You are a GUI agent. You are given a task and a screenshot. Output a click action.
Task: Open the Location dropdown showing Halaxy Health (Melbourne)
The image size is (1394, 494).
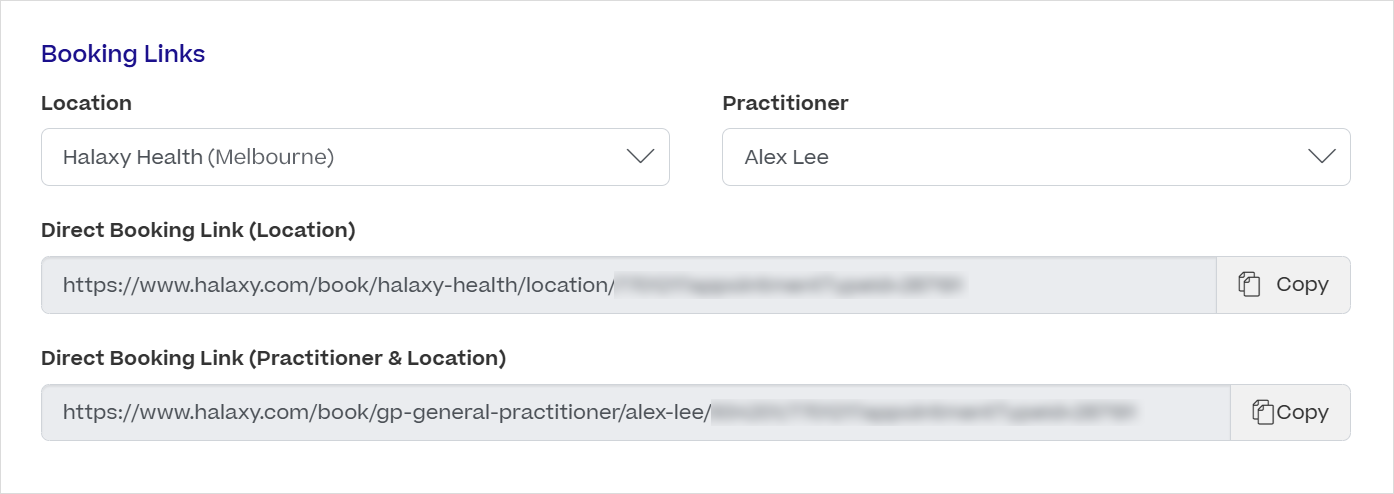(x=355, y=157)
